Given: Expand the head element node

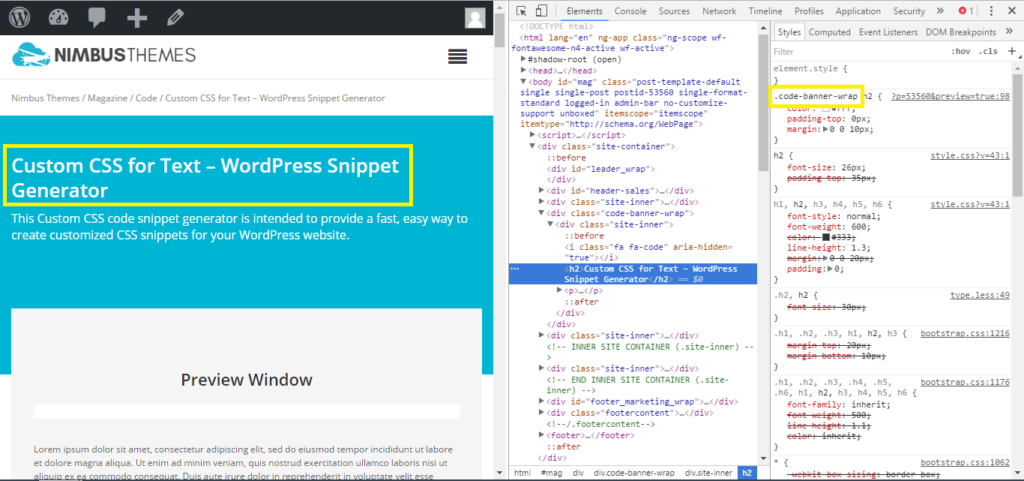Looking at the screenshot, I should click(523, 70).
